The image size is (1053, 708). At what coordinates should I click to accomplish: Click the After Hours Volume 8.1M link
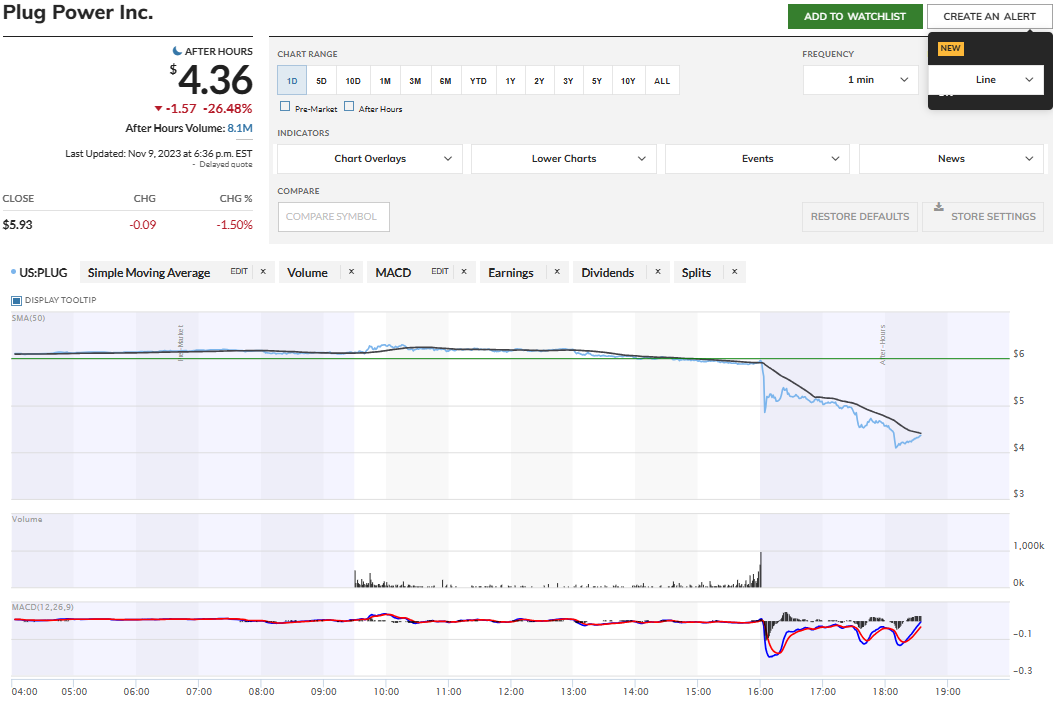point(240,128)
